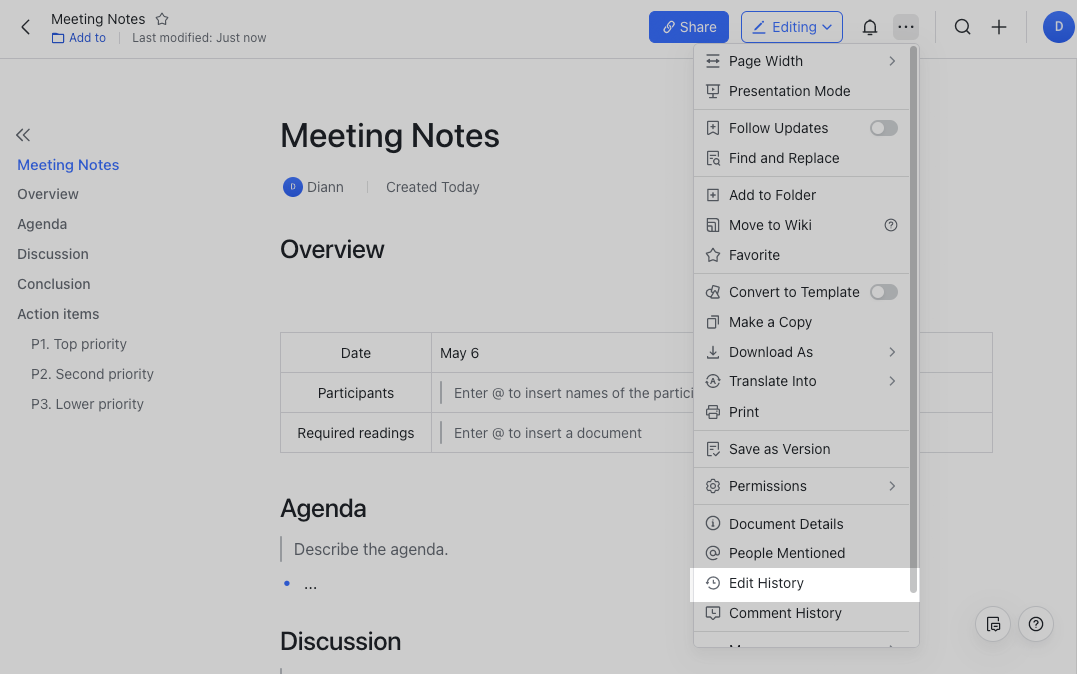
Task: Open the notifications bell
Action: [870, 27]
